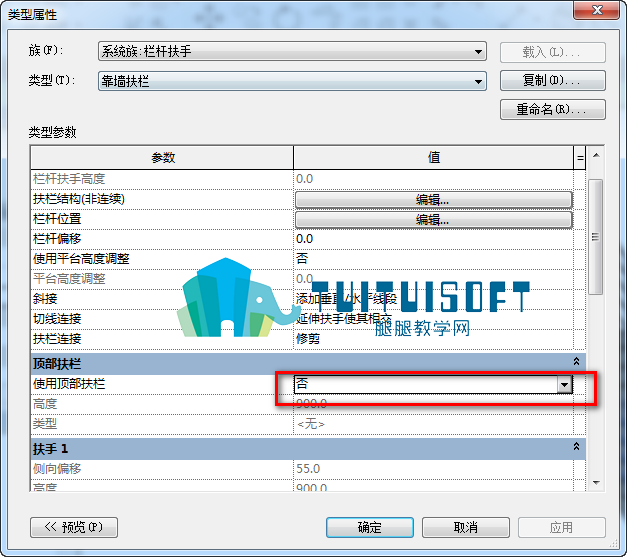This screenshot has height=557, width=627.
Task: Open the 类型(T) type dropdown showing 靠墙扶栏
Action: click(x=292, y=81)
